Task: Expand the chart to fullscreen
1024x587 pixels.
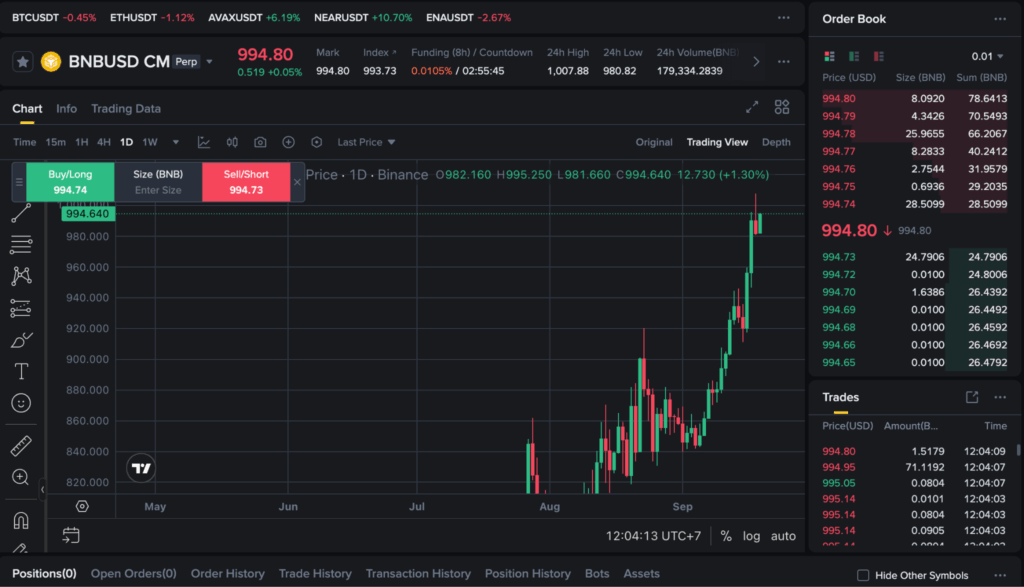Action: 752,108
